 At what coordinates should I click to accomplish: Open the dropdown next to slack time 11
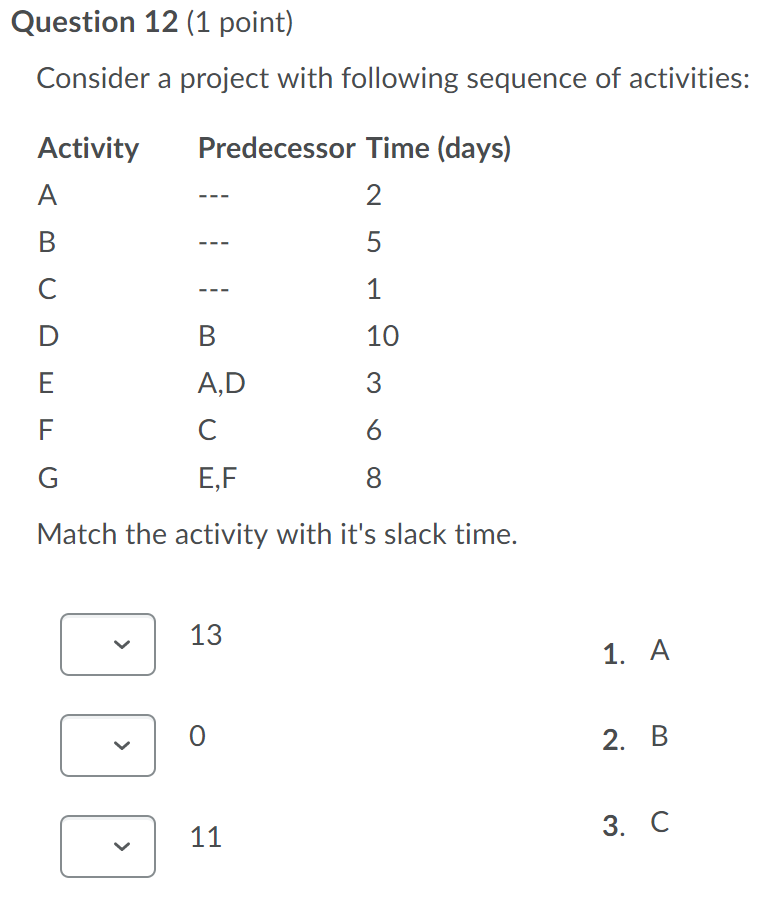click(107, 847)
